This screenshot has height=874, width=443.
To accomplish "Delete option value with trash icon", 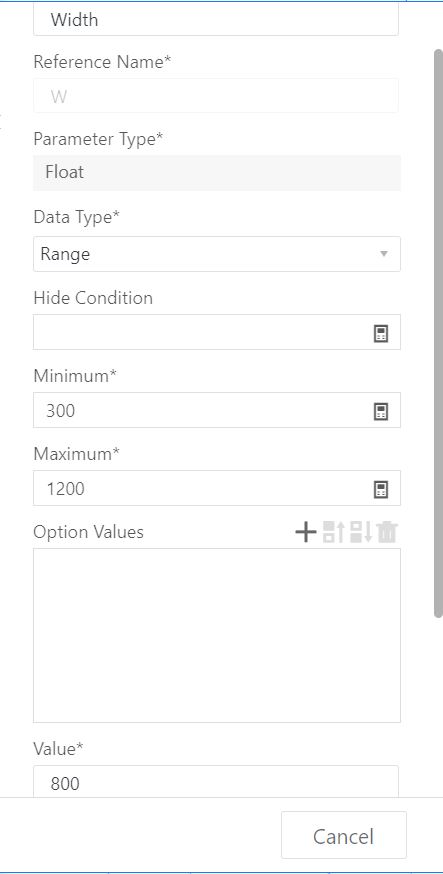I will click(387, 532).
